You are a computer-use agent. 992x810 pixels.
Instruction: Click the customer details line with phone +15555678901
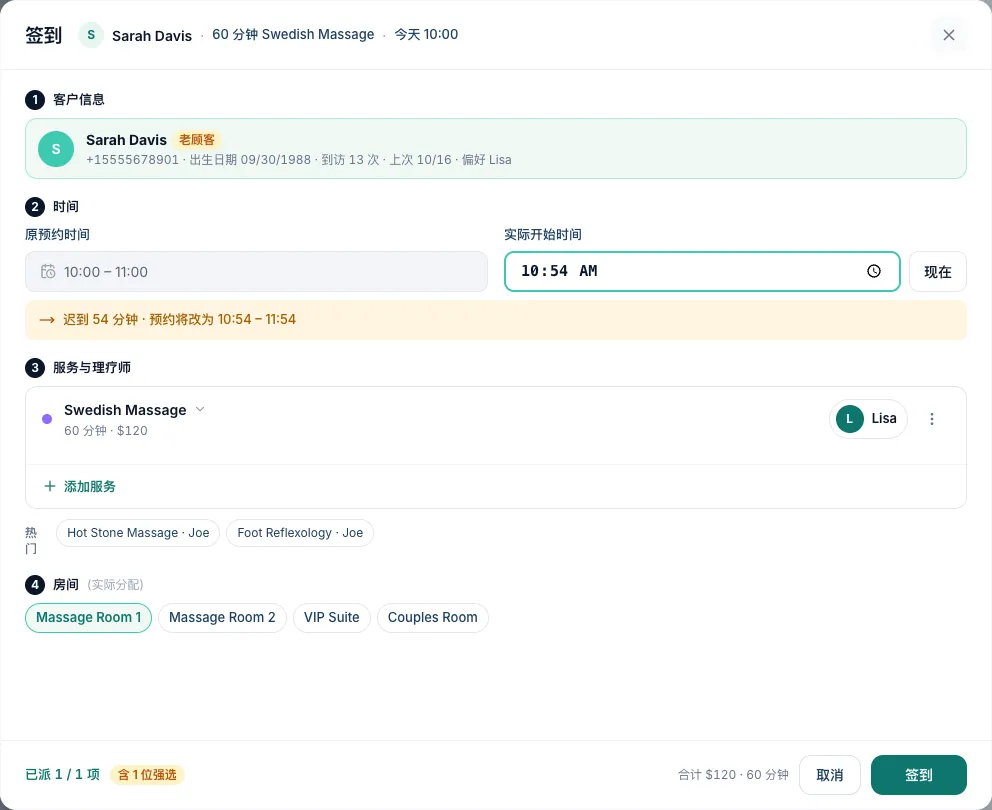(299, 159)
